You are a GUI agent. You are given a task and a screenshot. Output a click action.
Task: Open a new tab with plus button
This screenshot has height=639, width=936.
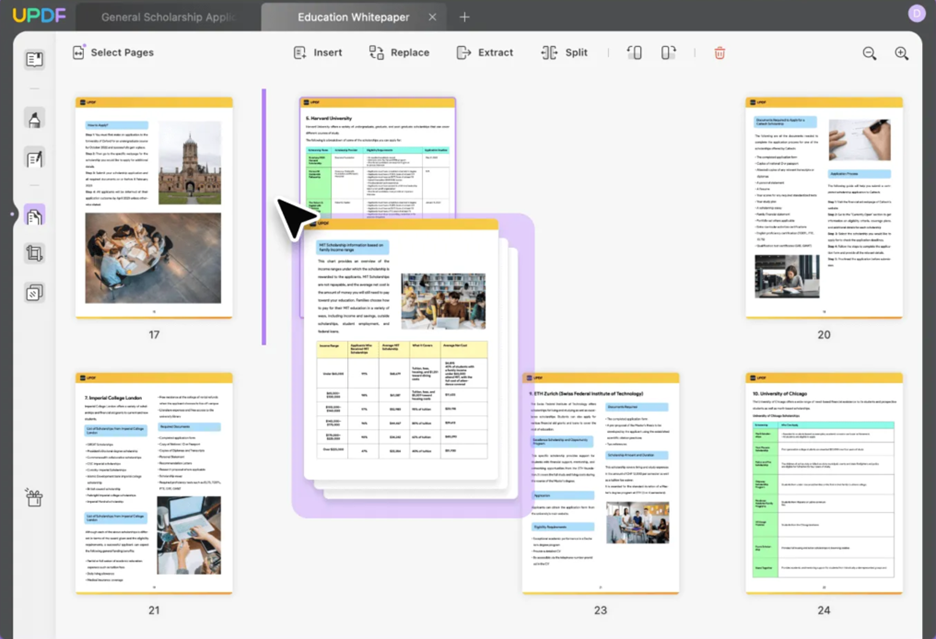point(464,17)
